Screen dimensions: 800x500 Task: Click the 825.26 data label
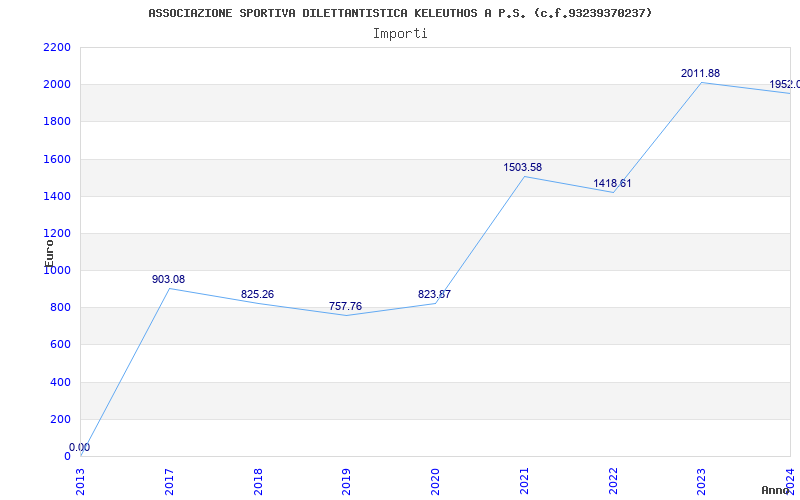[257, 294]
